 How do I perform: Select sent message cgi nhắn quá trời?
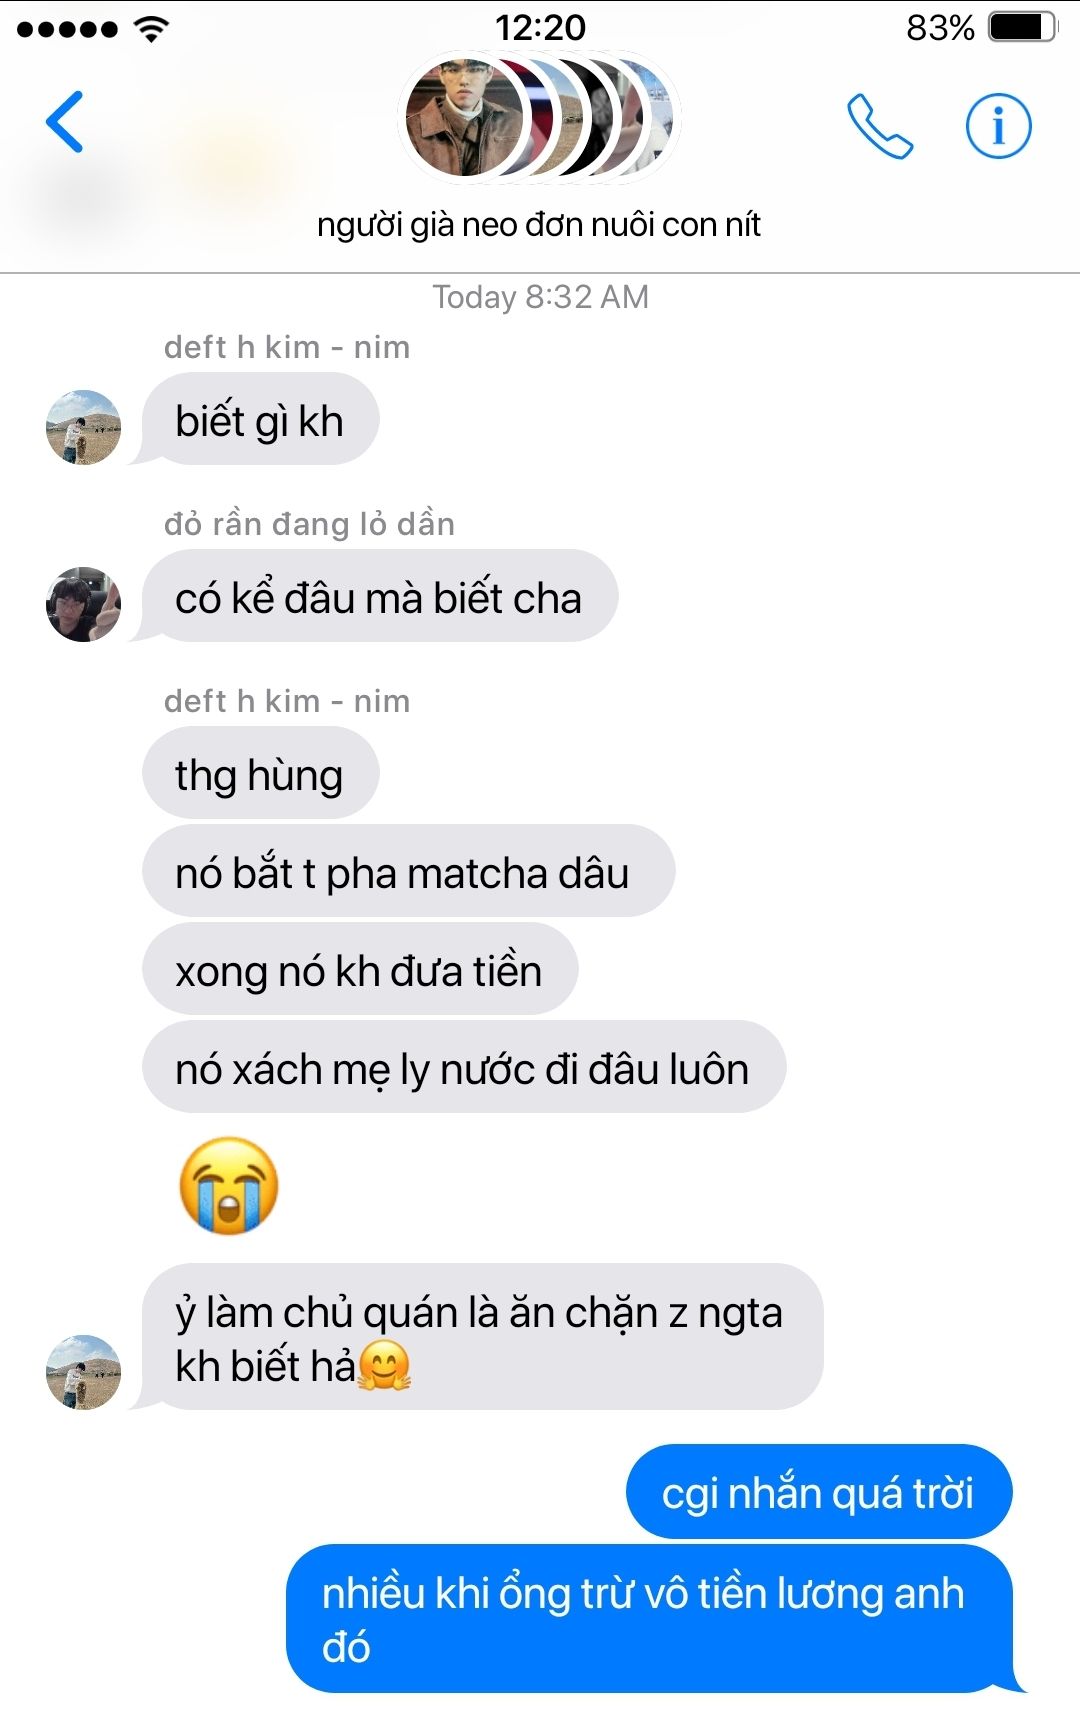(x=819, y=1491)
